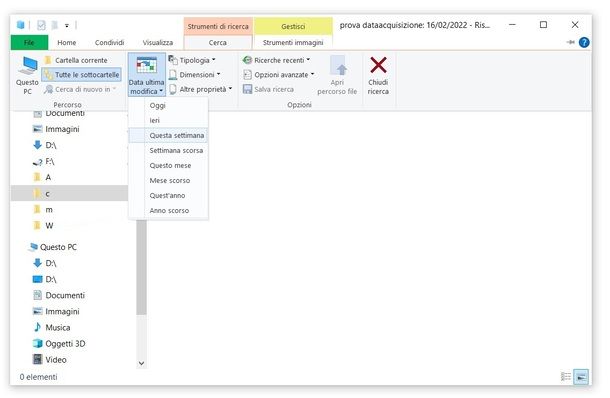Viewport: 610px width, 398px height.
Task: Click the Data ultima modifica calendar icon
Action: click(x=147, y=65)
